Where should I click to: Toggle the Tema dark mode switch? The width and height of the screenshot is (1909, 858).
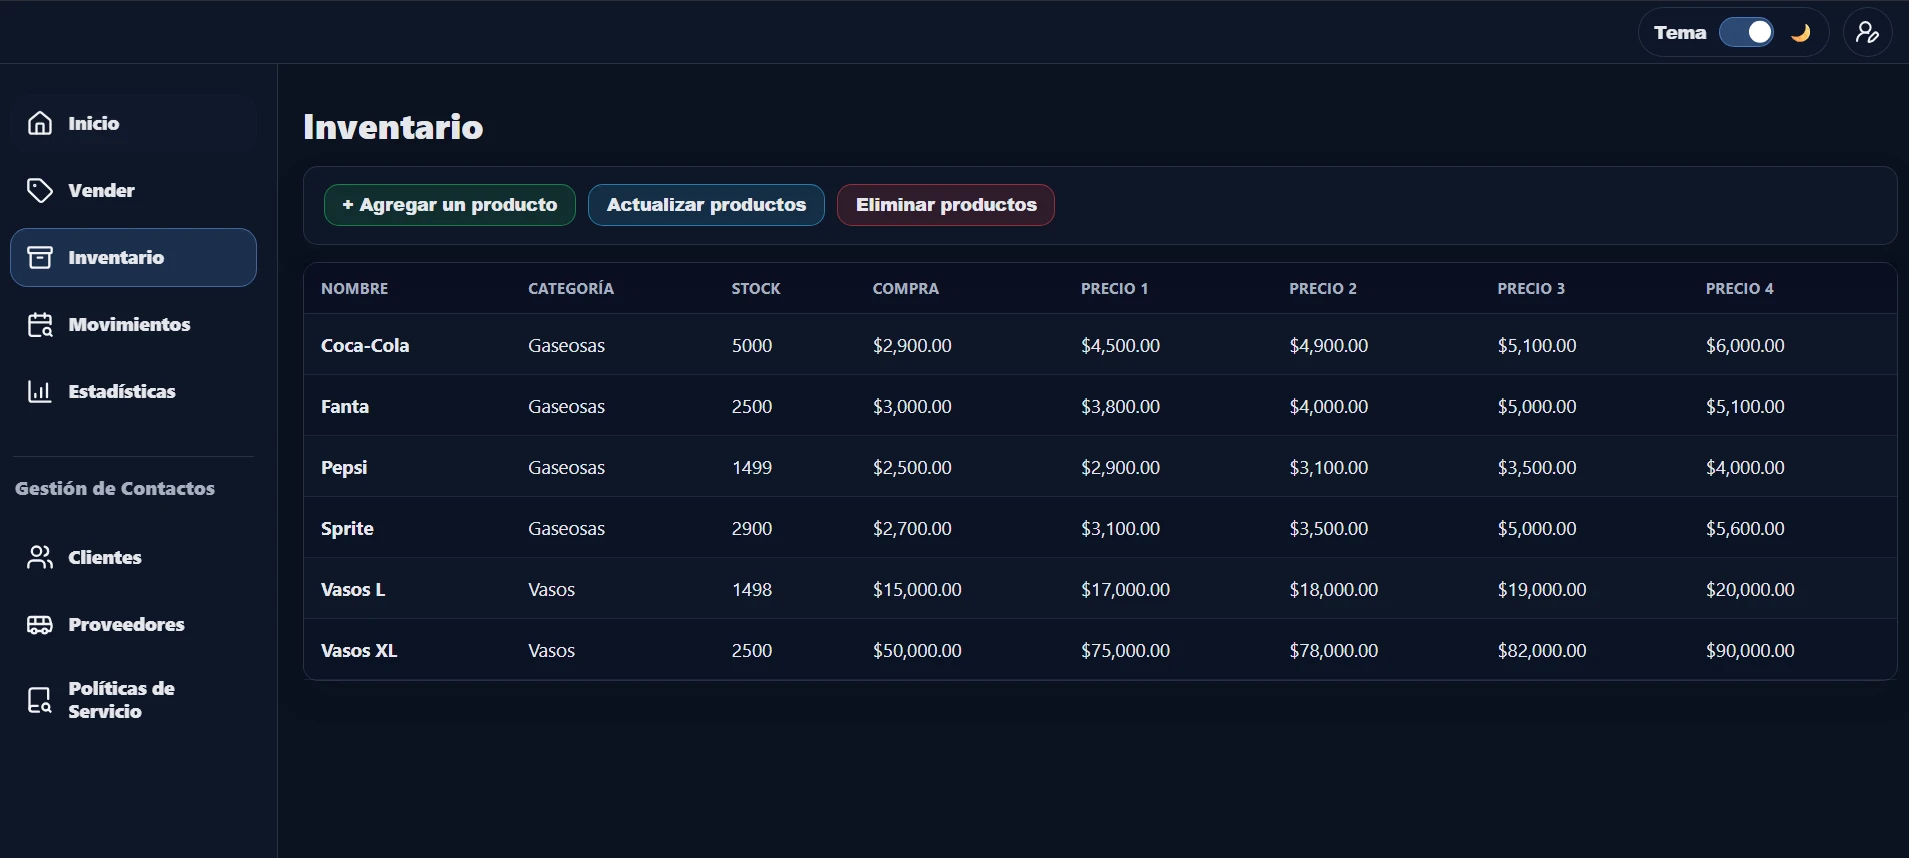pos(1746,33)
